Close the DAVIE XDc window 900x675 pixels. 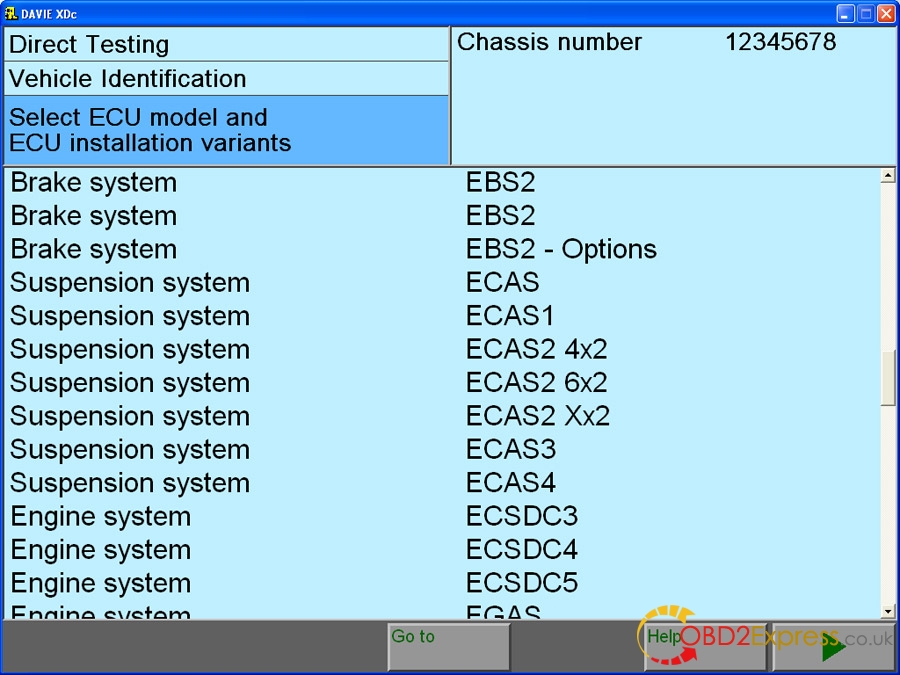886,13
